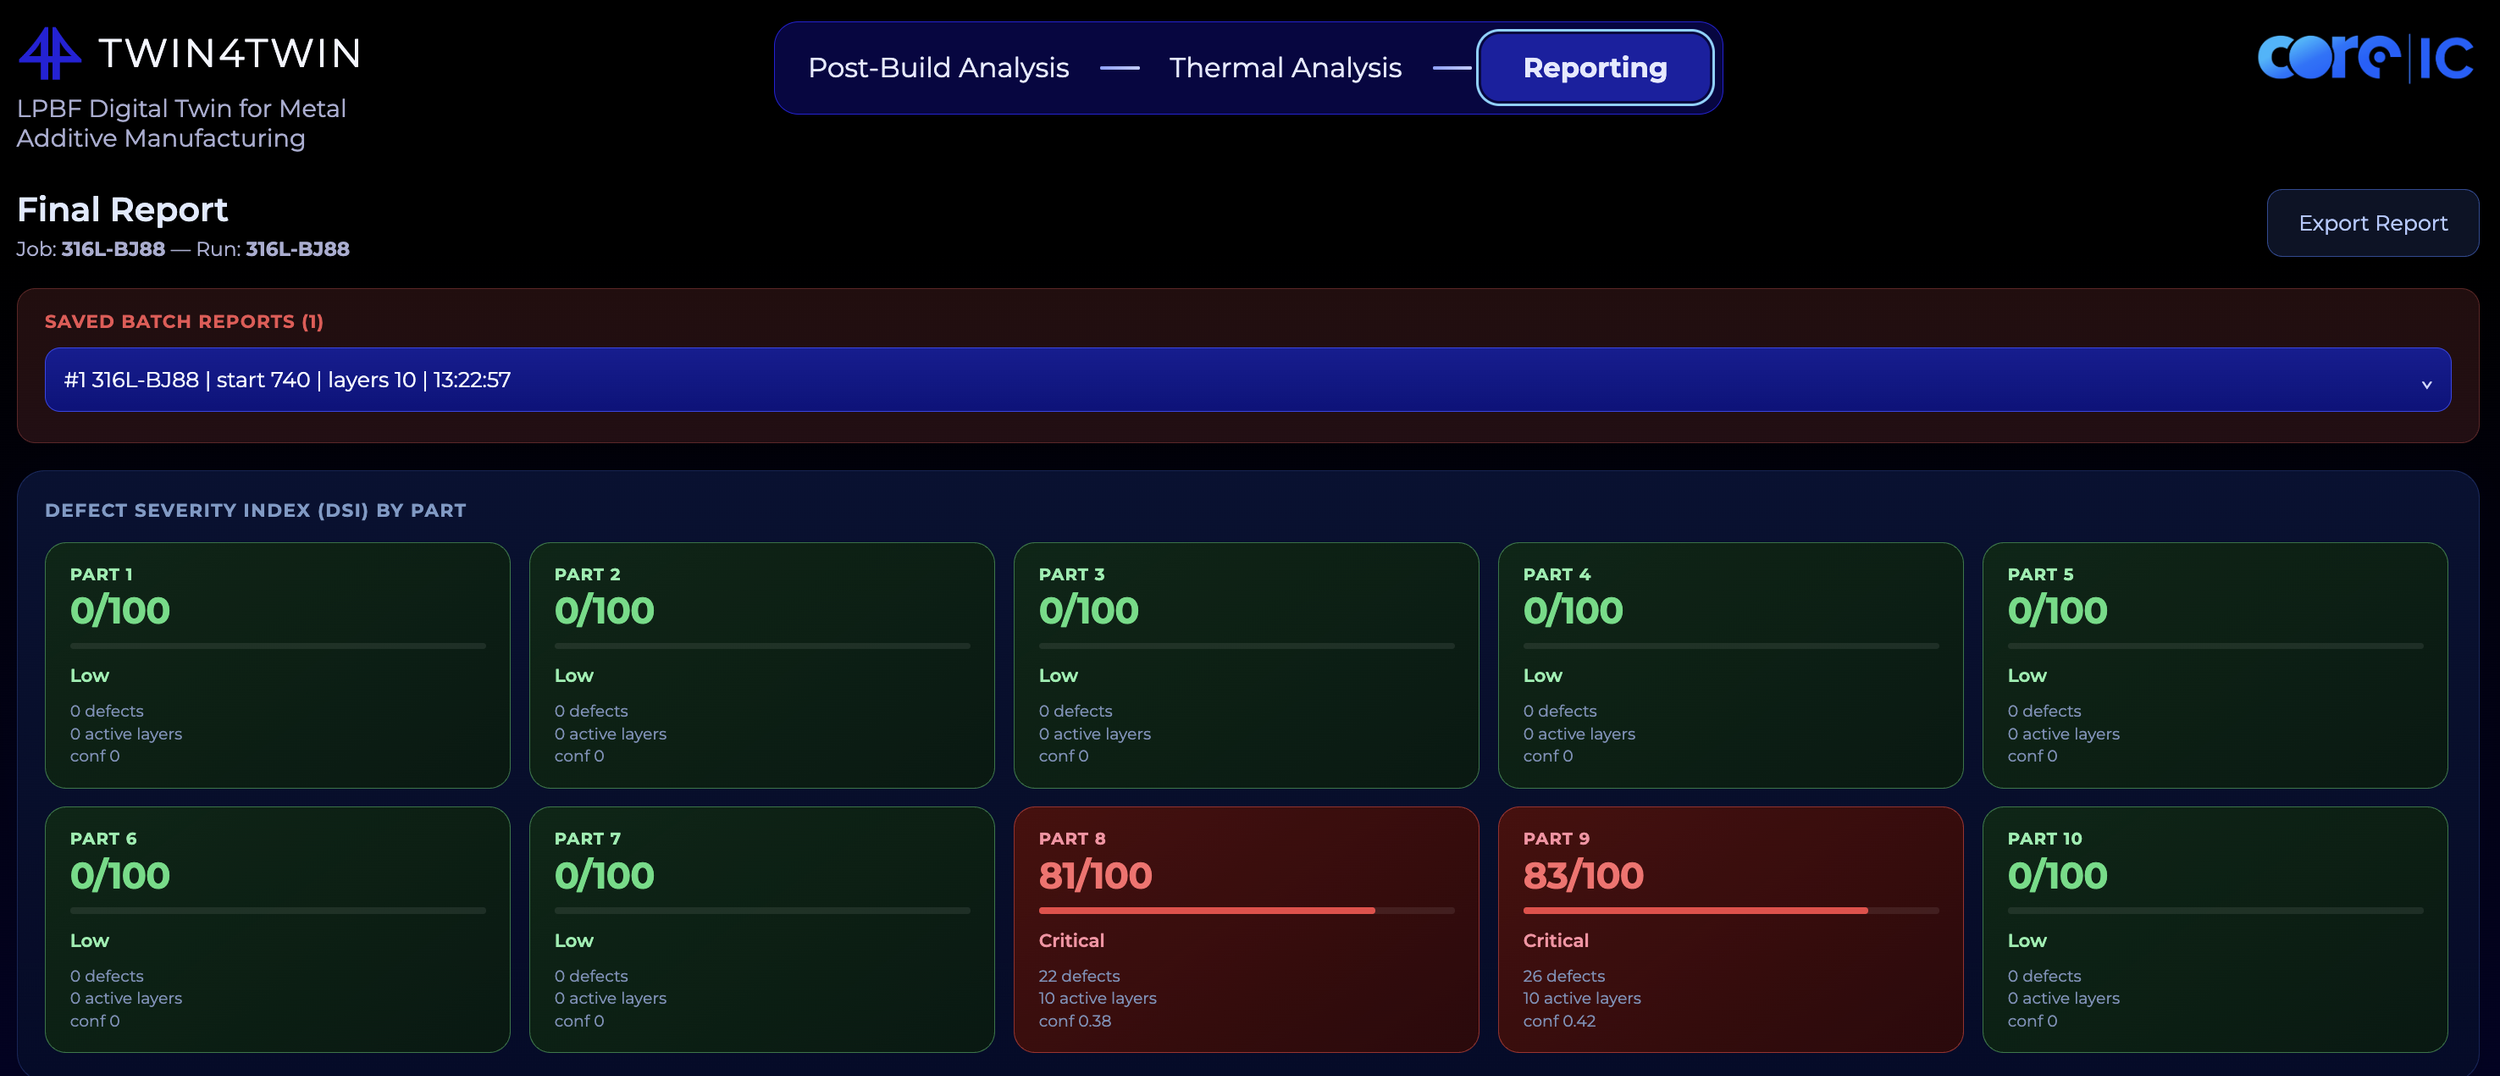Click the "26 defects" text

(1564, 976)
